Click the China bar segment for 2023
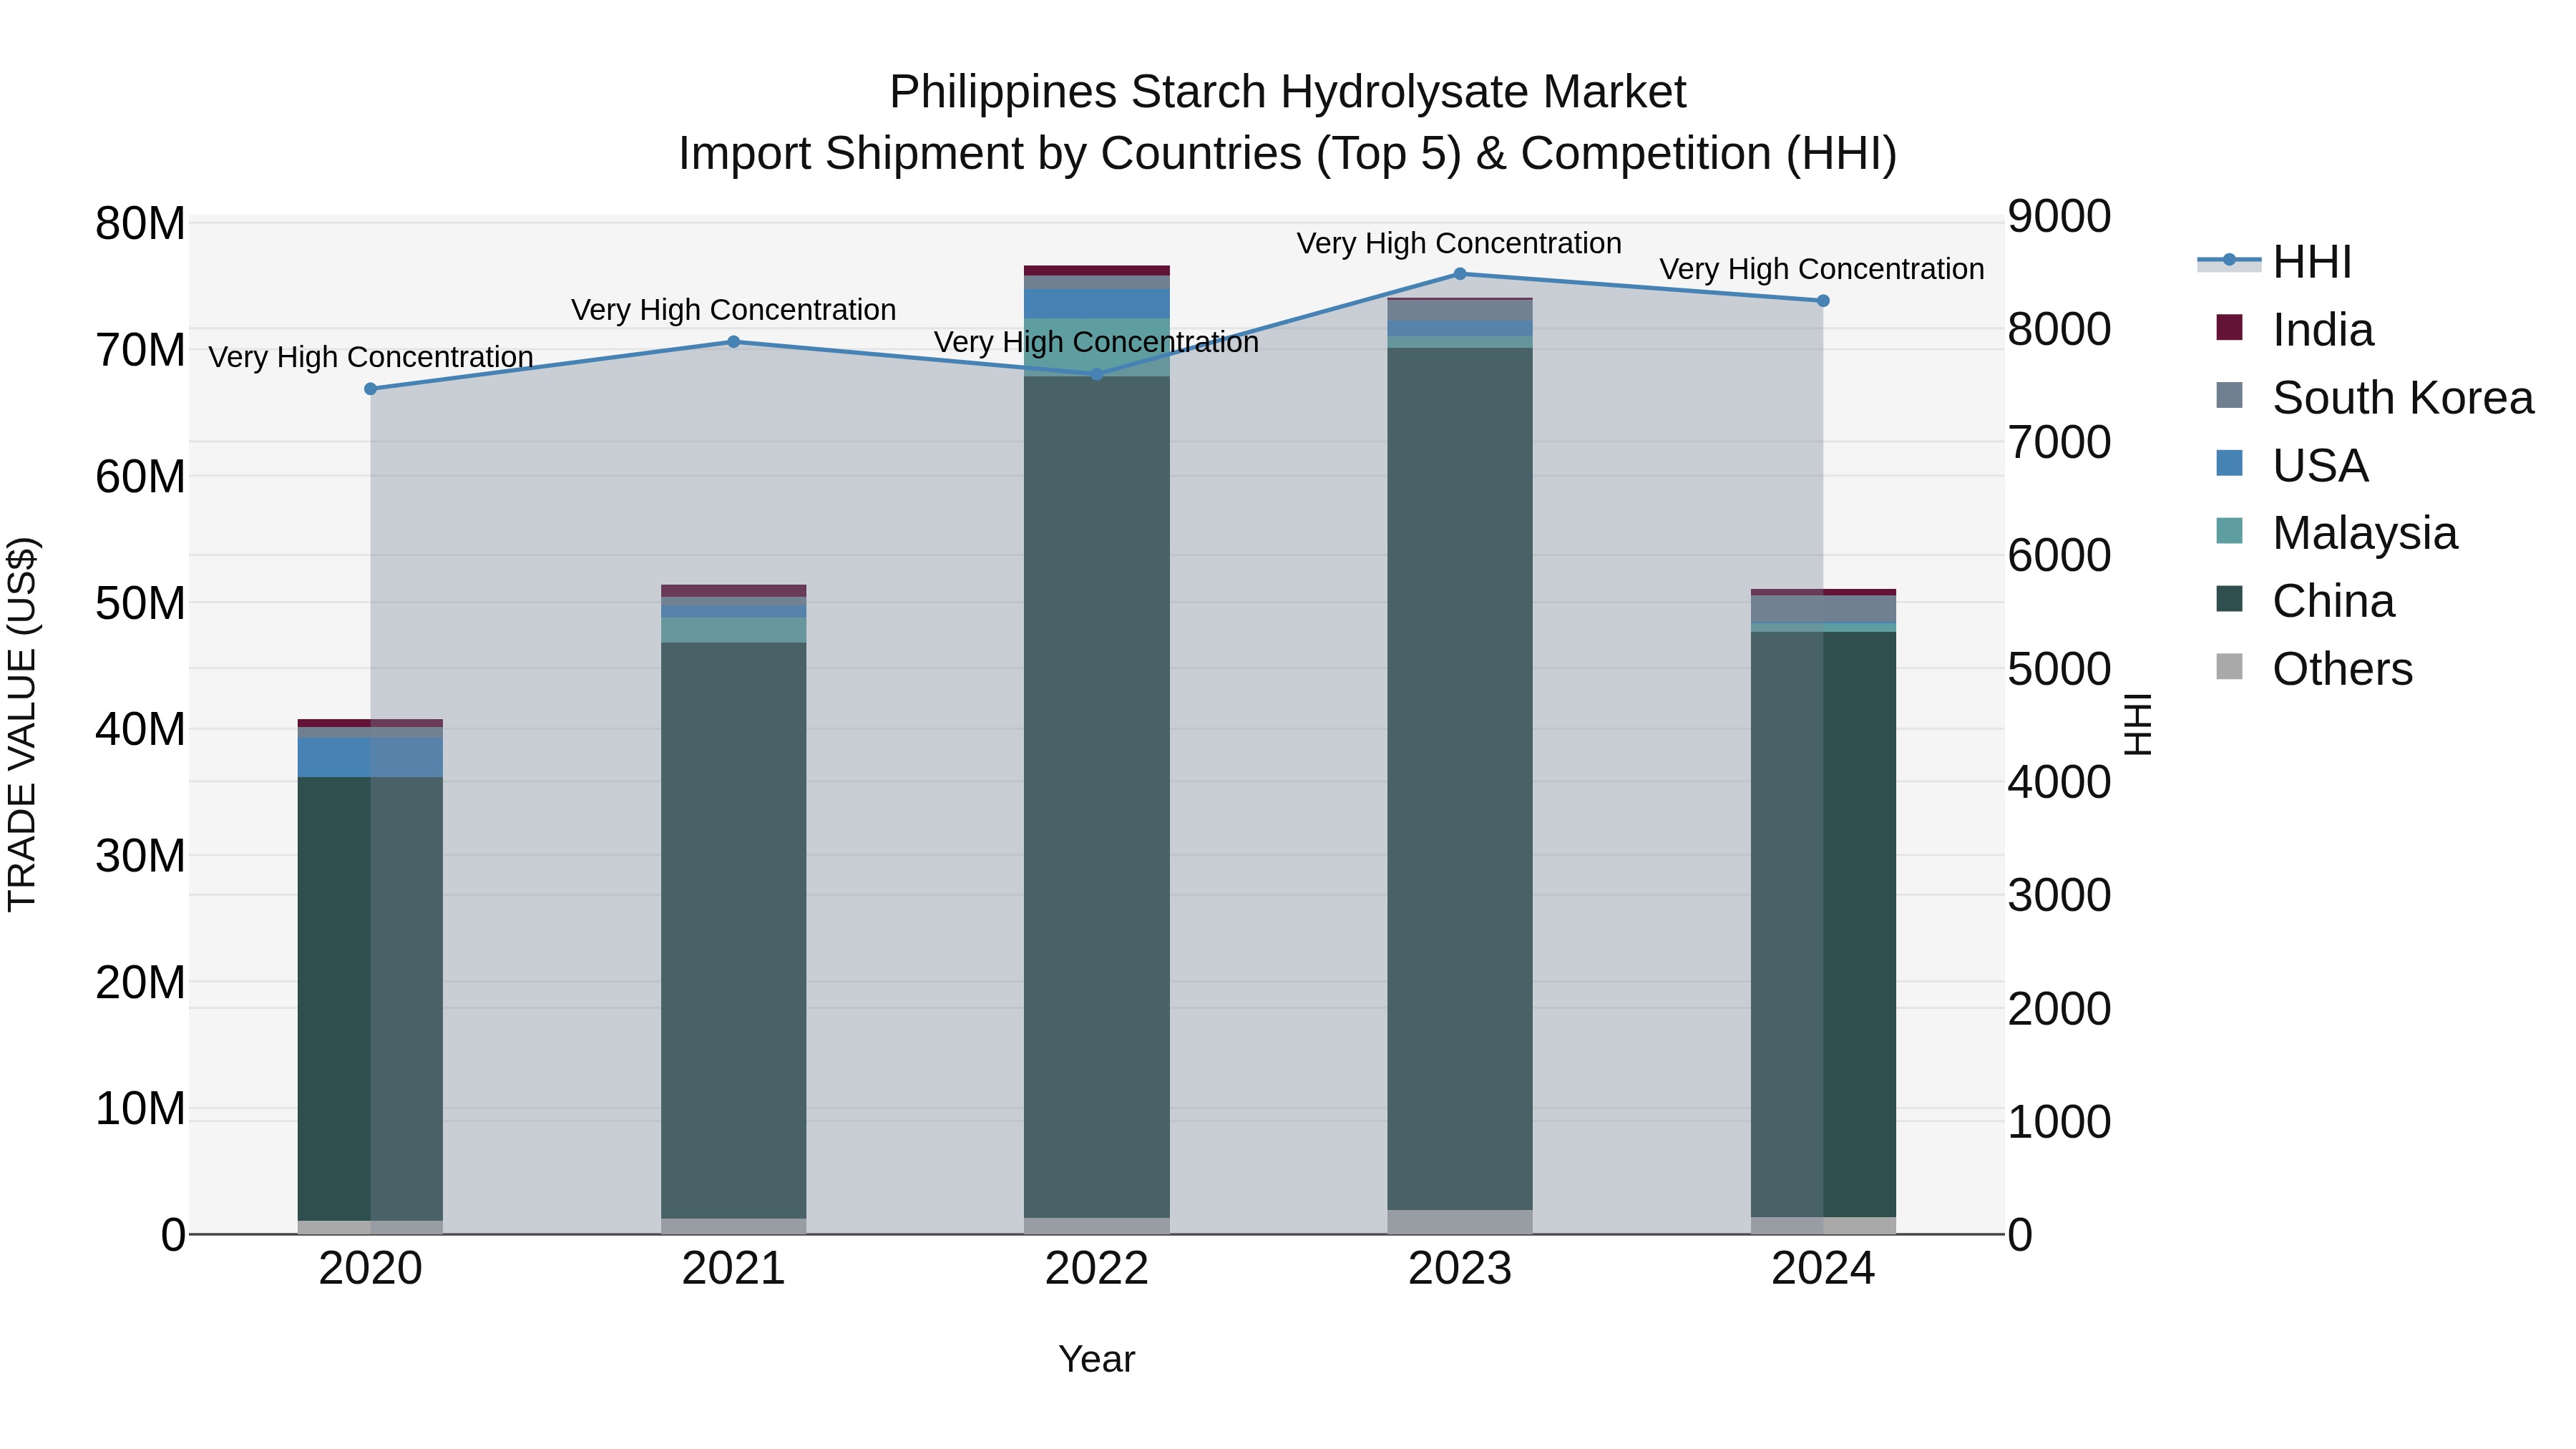This screenshot has height=1449, width=2576. [1459, 779]
